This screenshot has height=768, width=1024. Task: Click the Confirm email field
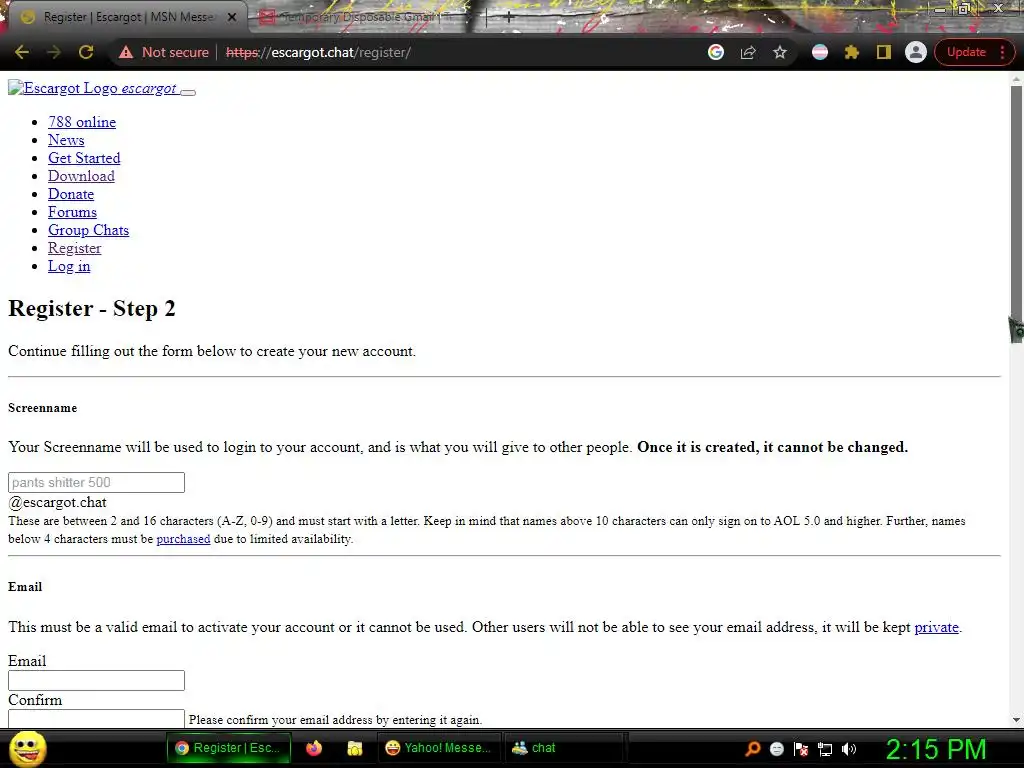coord(96,718)
